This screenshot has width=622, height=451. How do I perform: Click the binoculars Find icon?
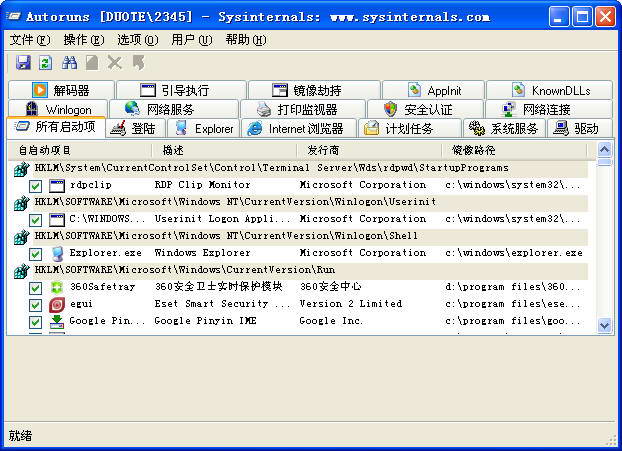[x=69, y=63]
